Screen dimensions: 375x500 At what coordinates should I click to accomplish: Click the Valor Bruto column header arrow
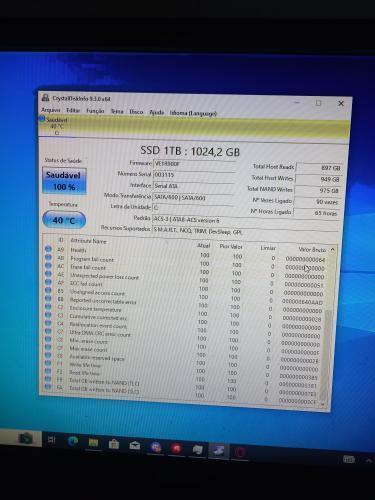[332, 249]
